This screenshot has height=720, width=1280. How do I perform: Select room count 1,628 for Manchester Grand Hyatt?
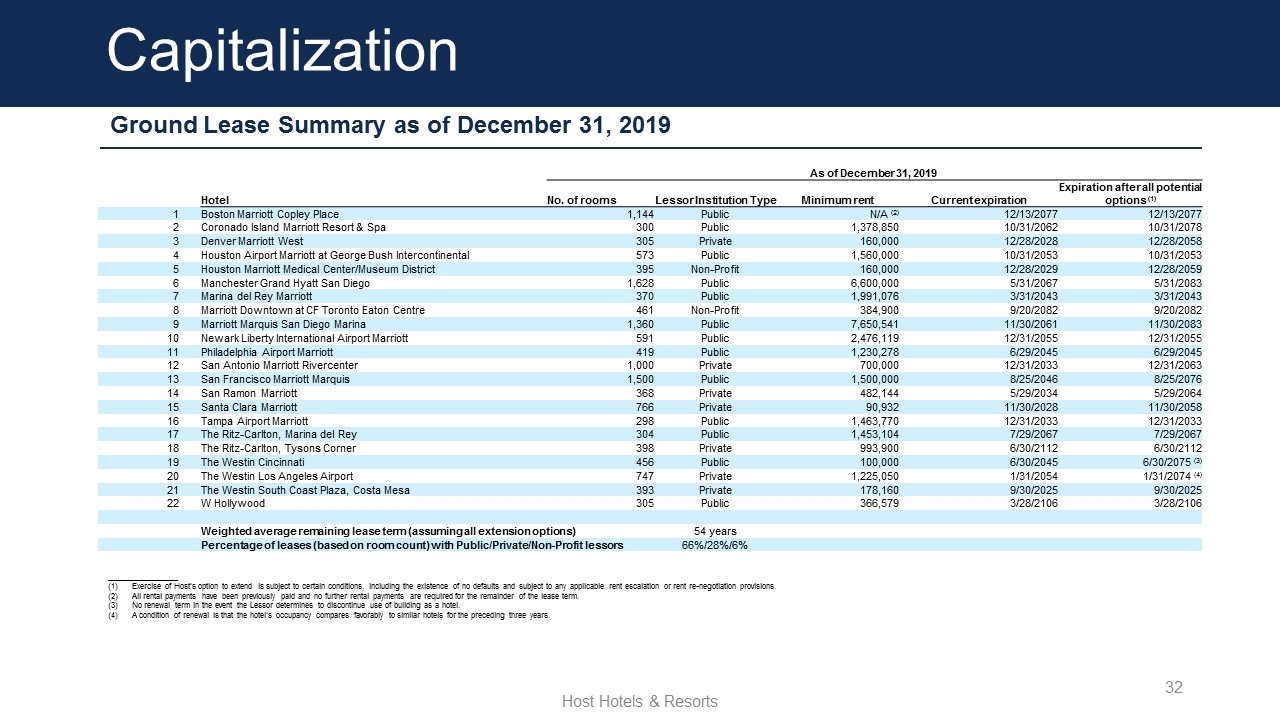pyautogui.click(x=640, y=283)
